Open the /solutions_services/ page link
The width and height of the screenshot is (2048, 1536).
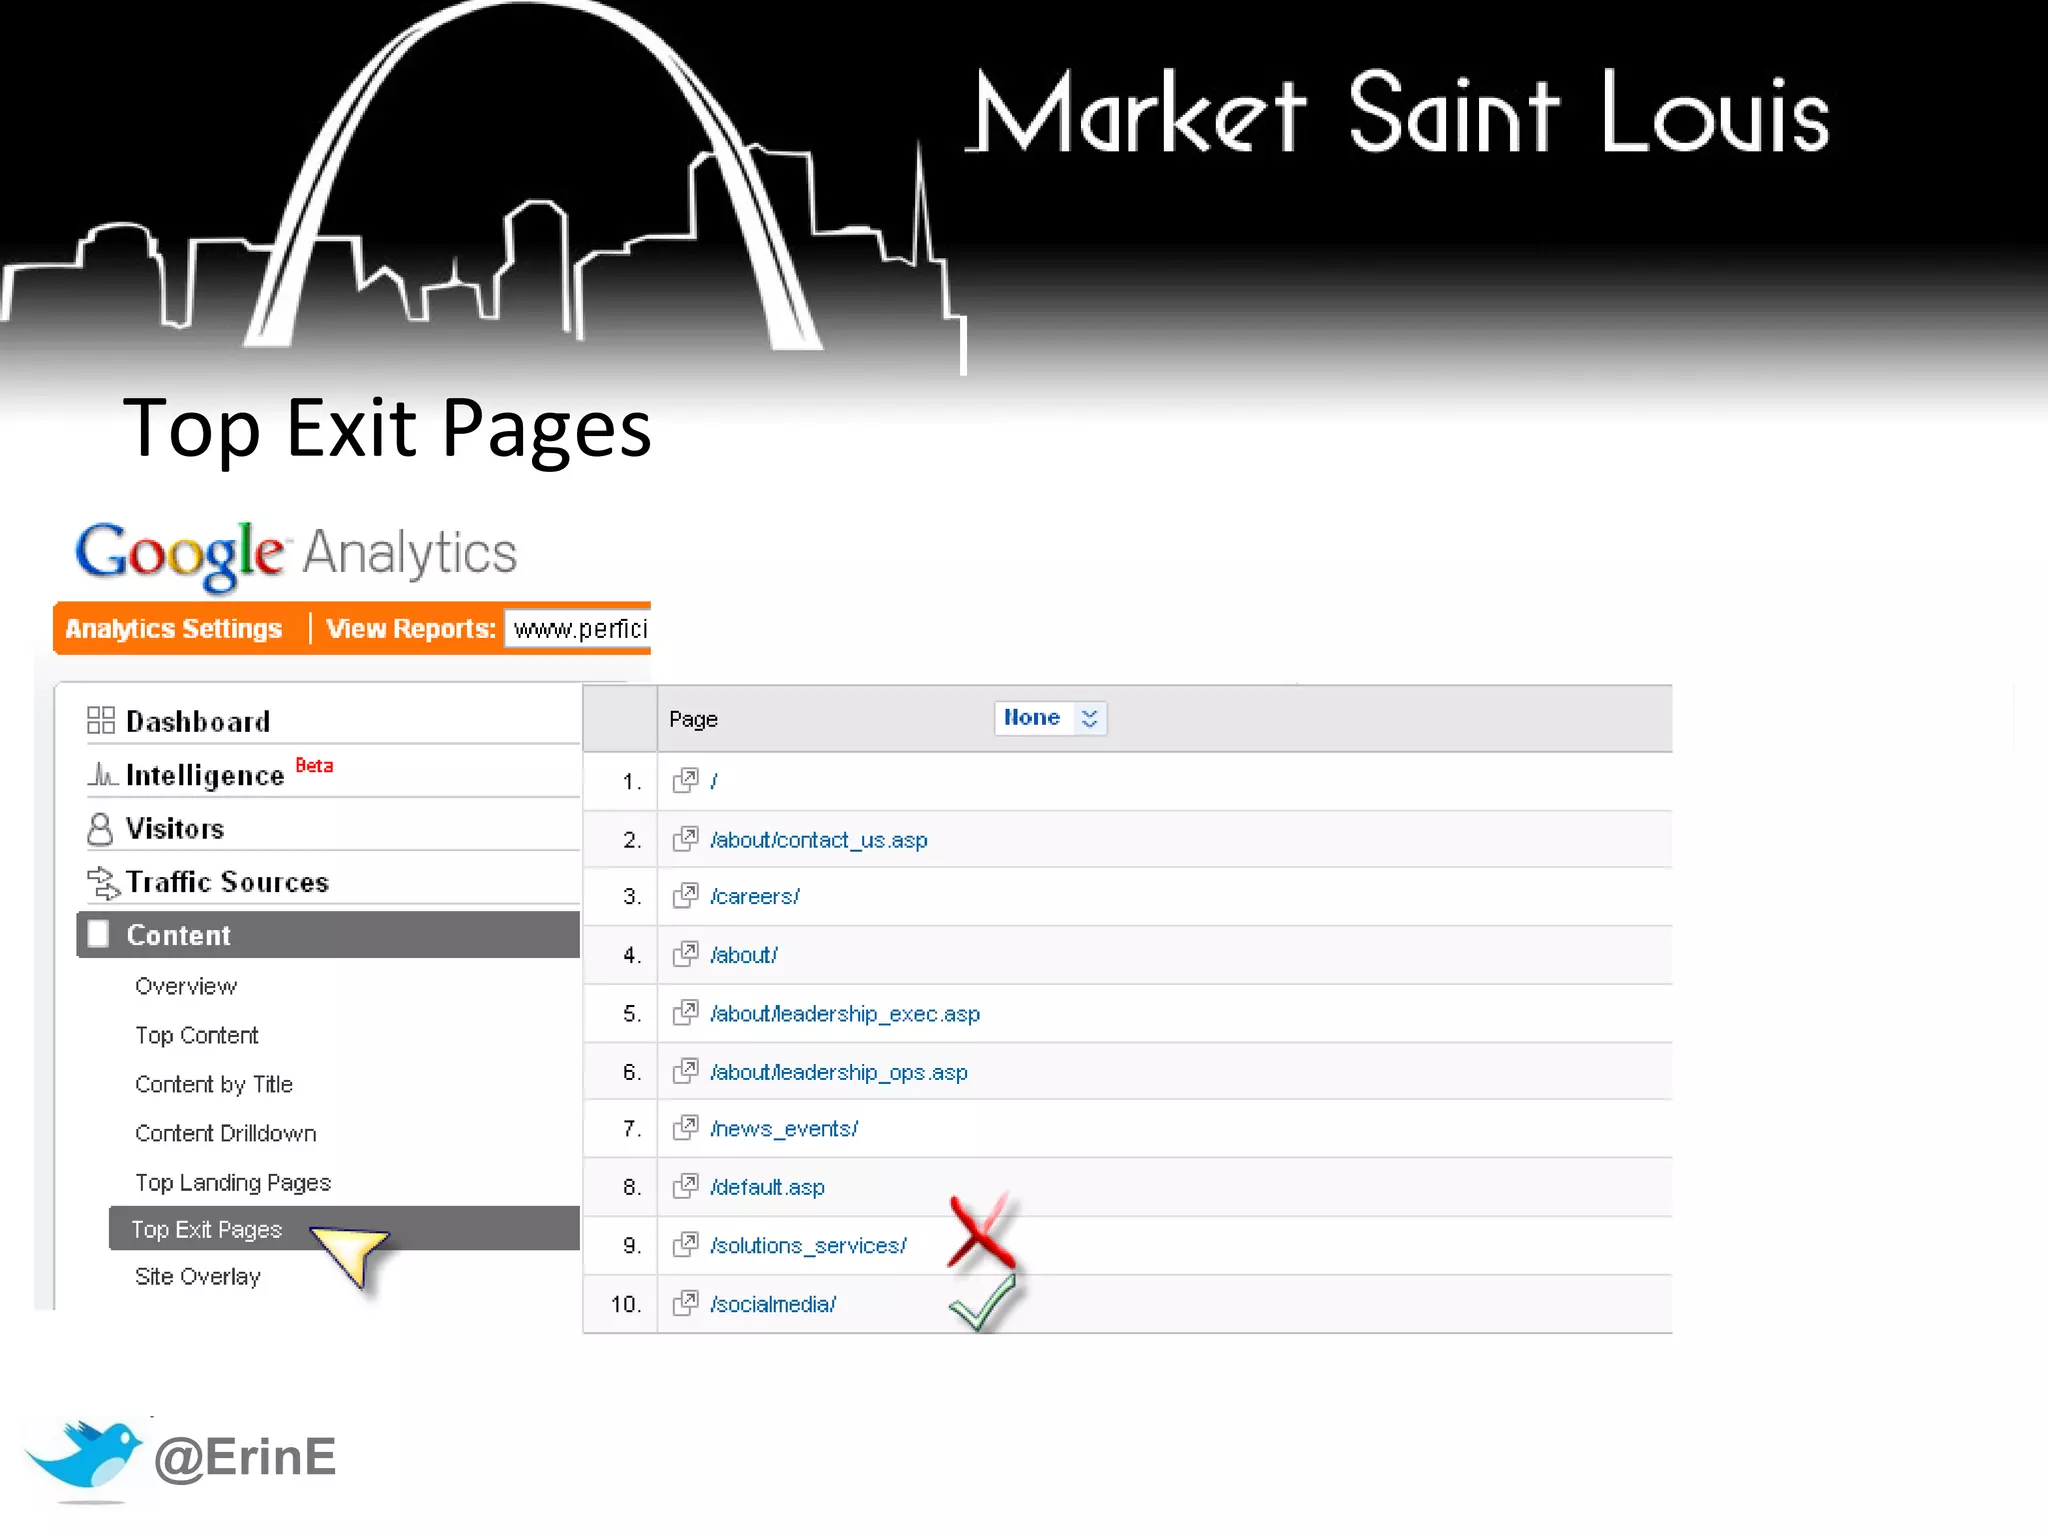click(808, 1245)
